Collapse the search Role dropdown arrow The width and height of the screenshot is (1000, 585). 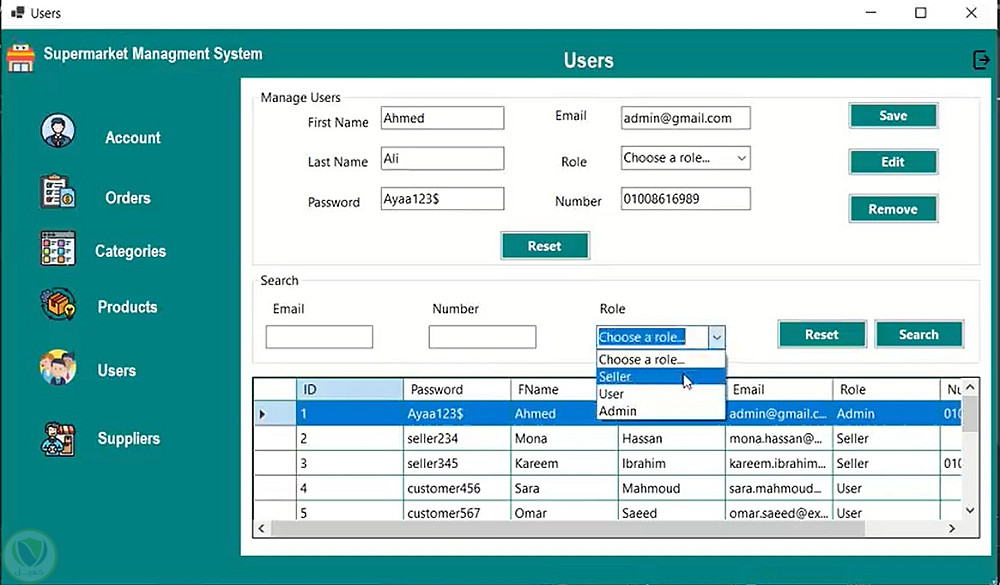pyautogui.click(x=717, y=337)
